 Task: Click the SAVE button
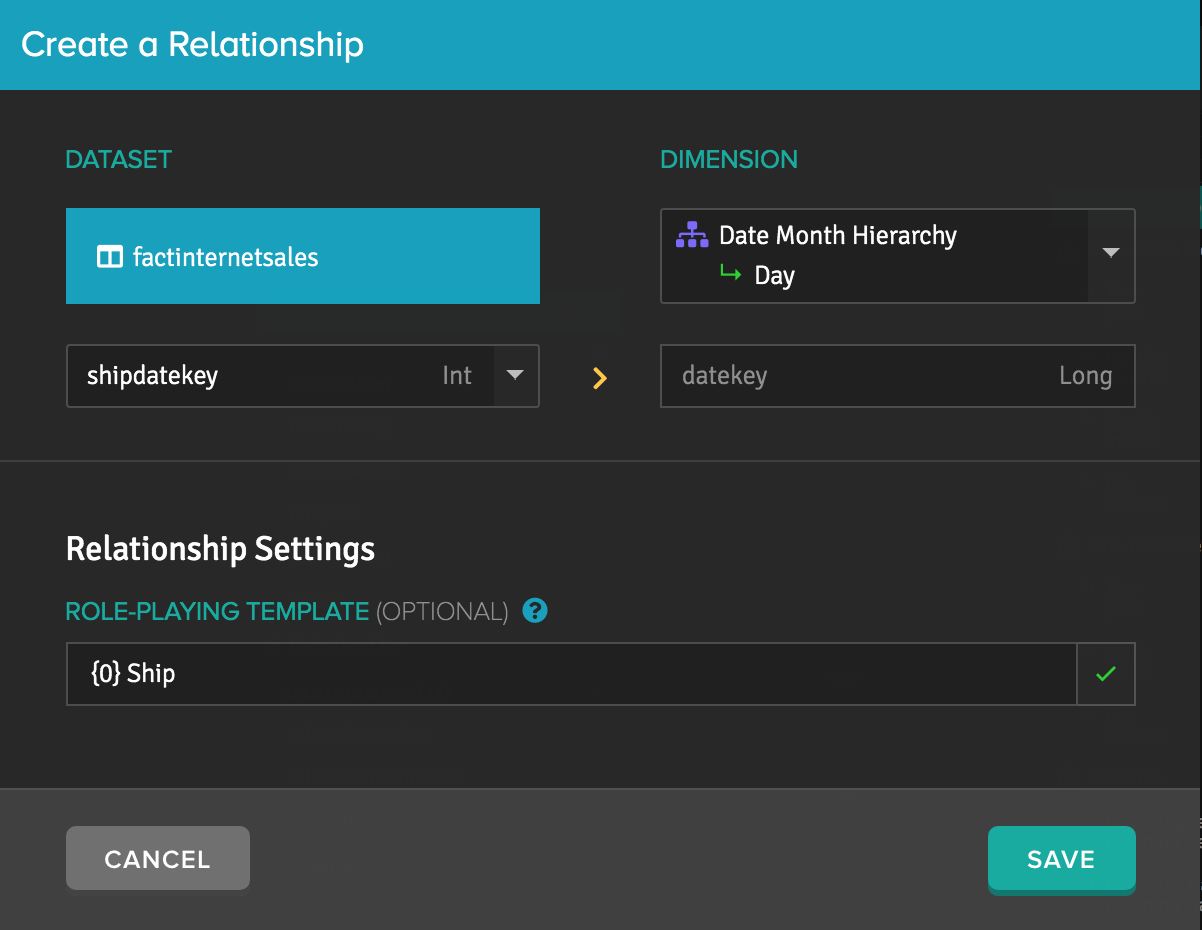1061,858
